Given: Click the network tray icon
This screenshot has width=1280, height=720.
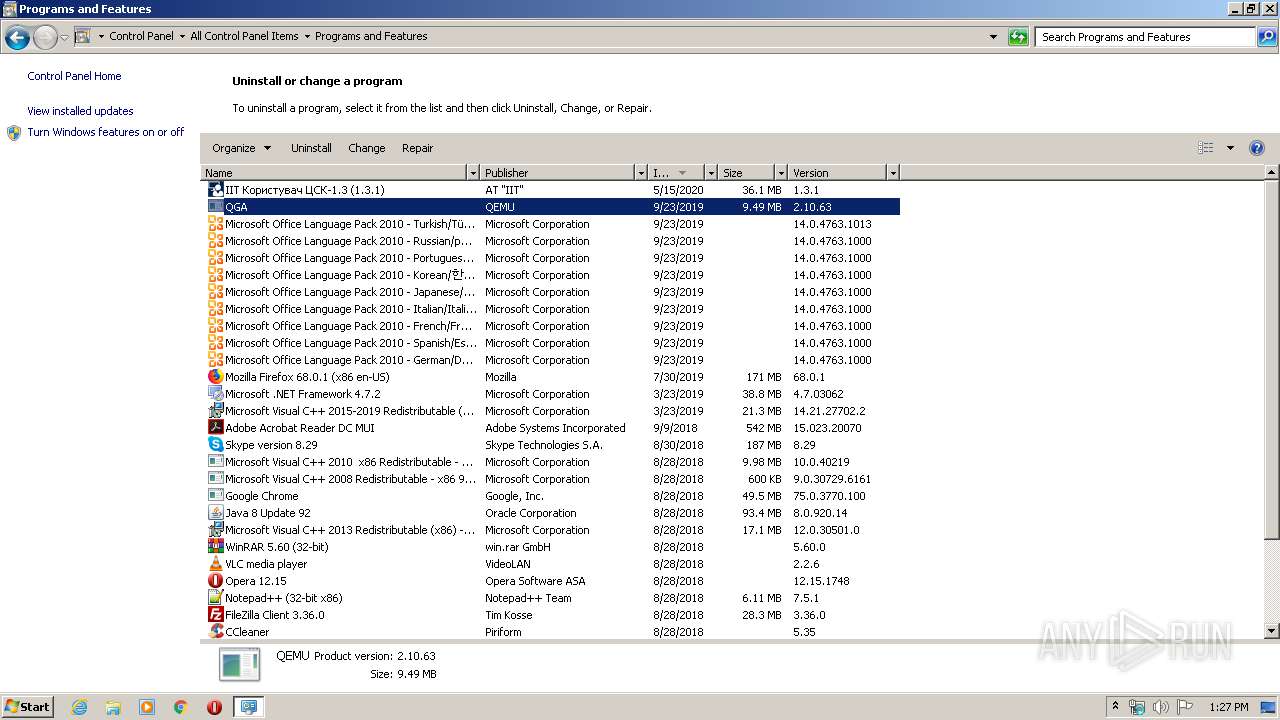Looking at the screenshot, I should (x=1137, y=707).
